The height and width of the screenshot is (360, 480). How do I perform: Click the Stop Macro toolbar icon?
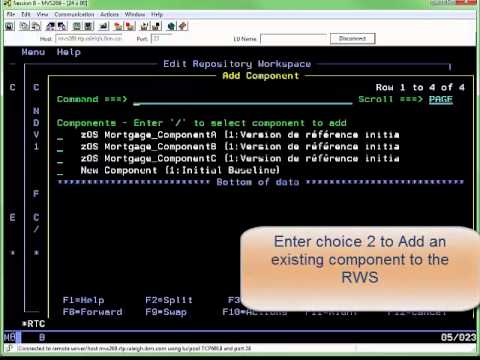tap(130, 26)
